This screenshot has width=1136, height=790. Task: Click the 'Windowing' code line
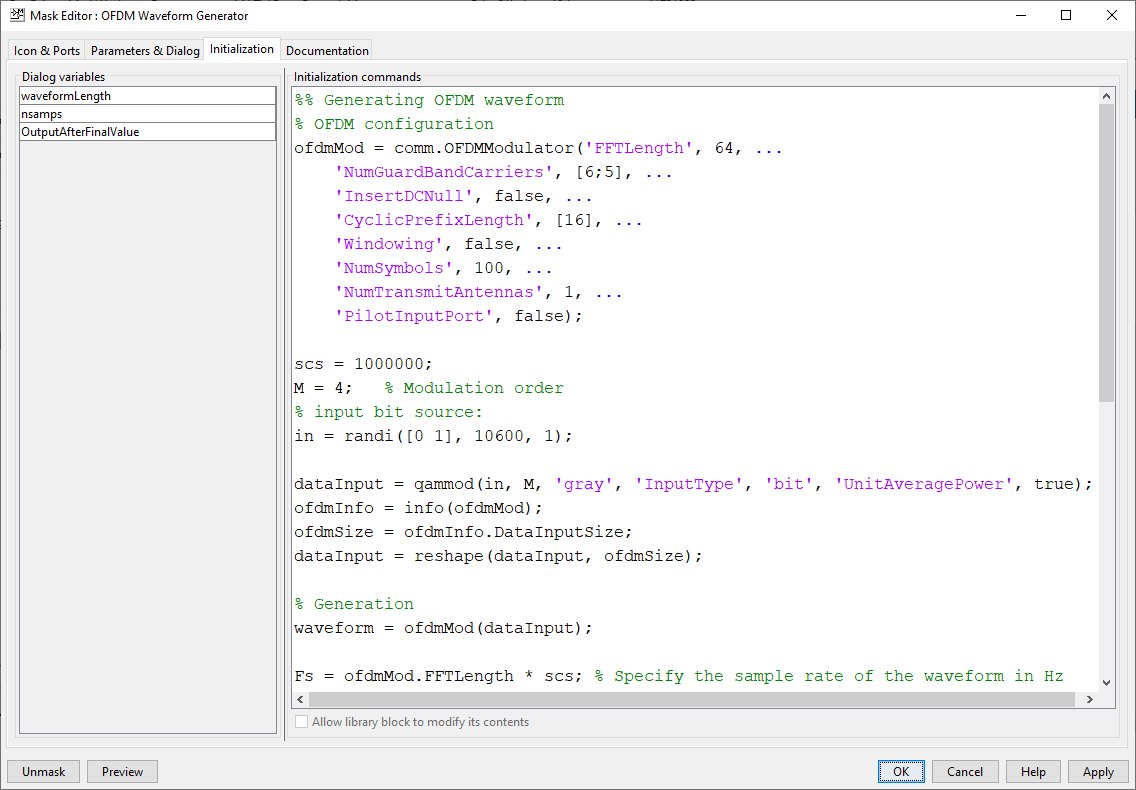pos(448,244)
